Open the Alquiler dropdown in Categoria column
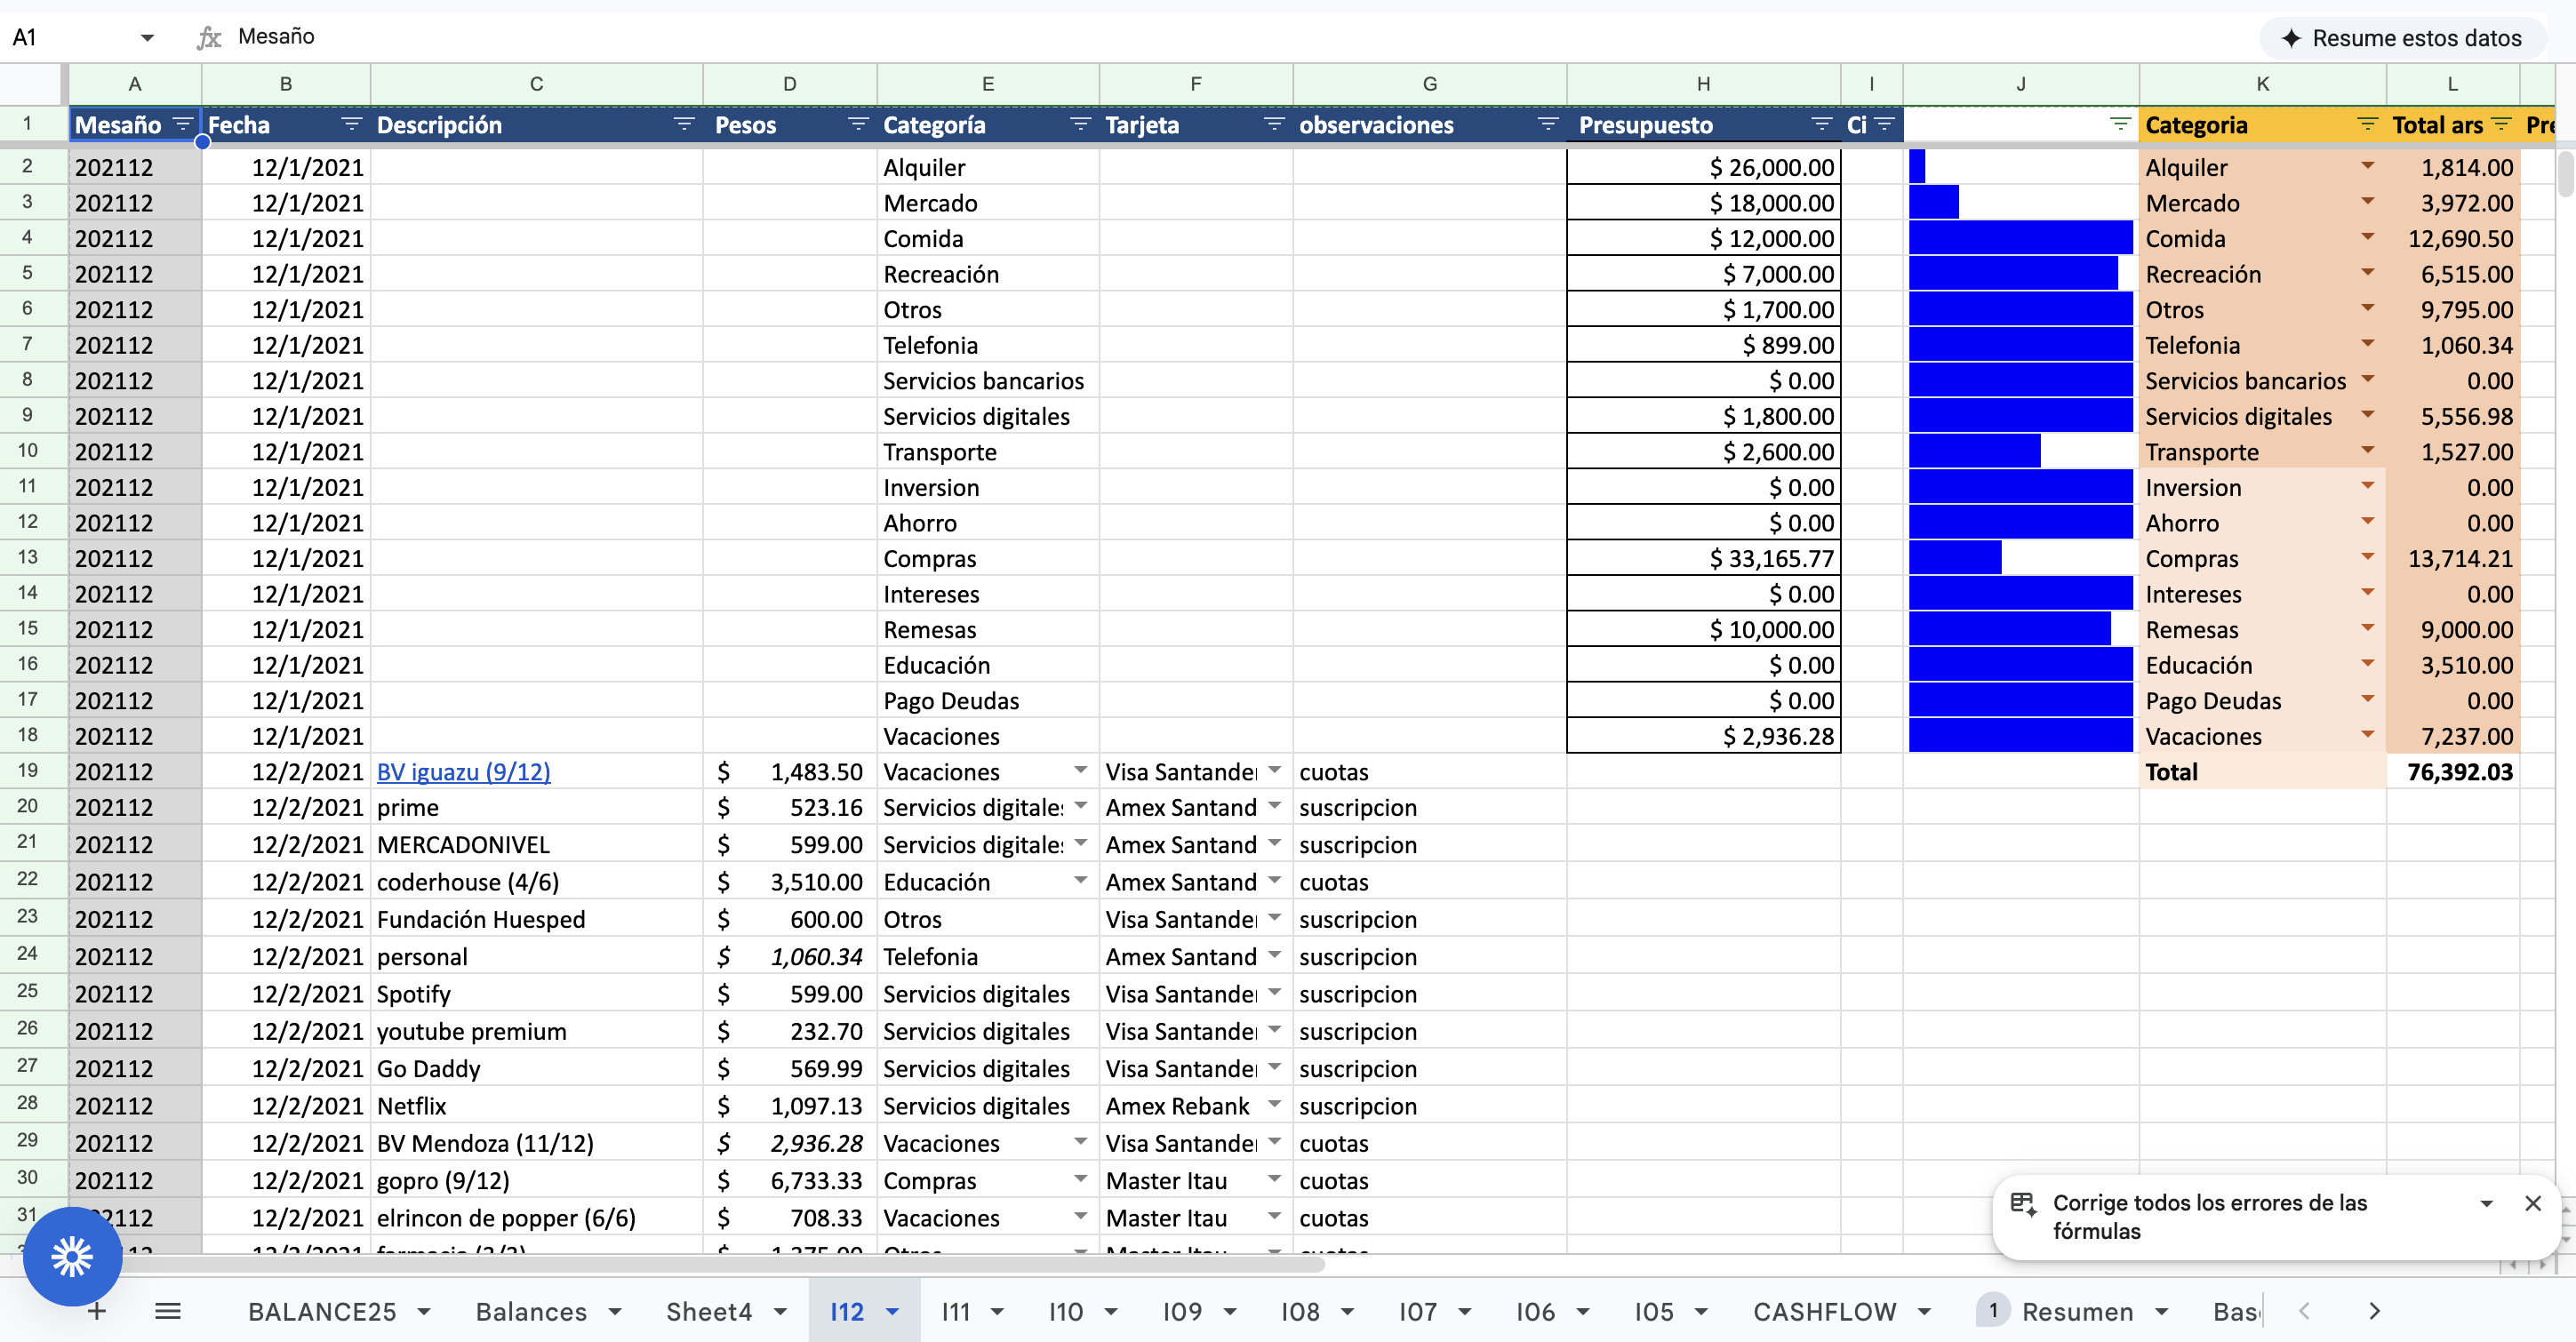Viewport: 2576px width, 1342px height. pyautogui.click(x=2367, y=166)
